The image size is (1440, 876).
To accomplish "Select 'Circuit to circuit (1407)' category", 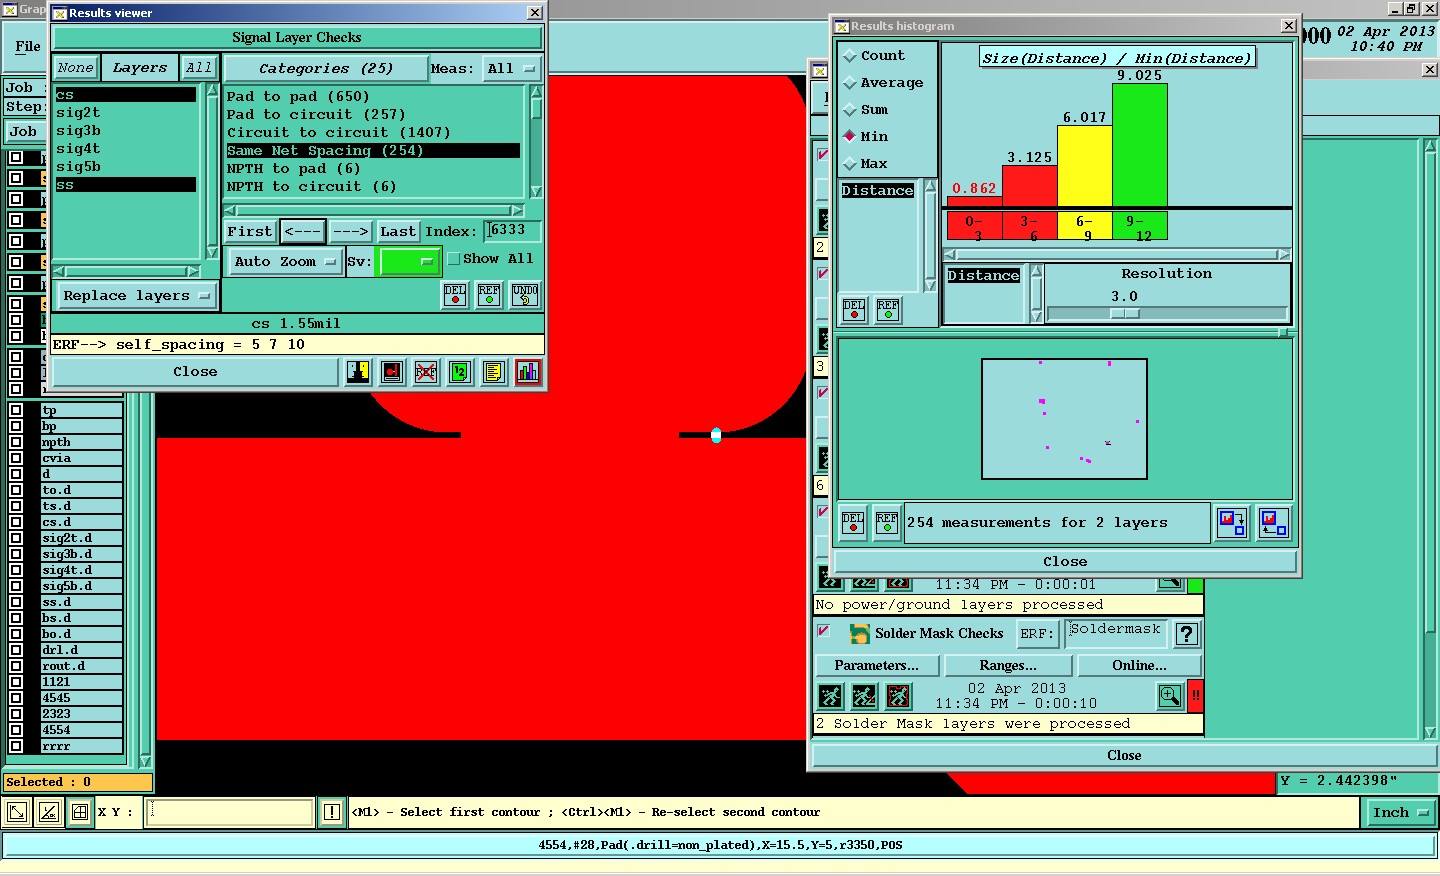I will [x=338, y=133].
